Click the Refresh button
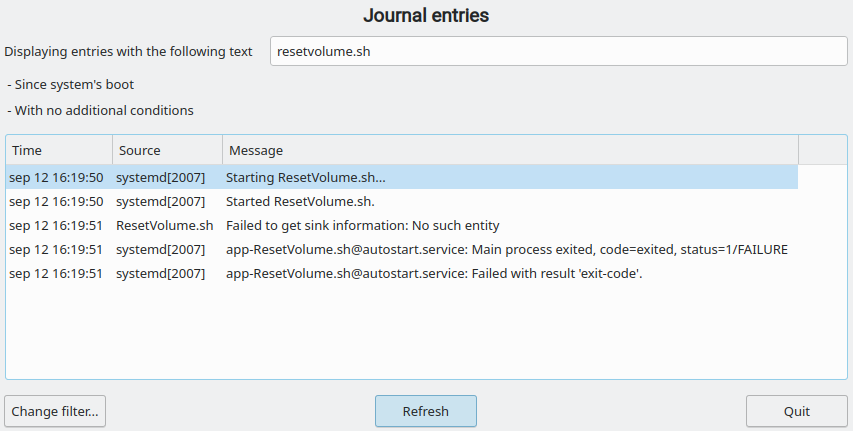Viewport: 853px width, 431px height. (425, 411)
